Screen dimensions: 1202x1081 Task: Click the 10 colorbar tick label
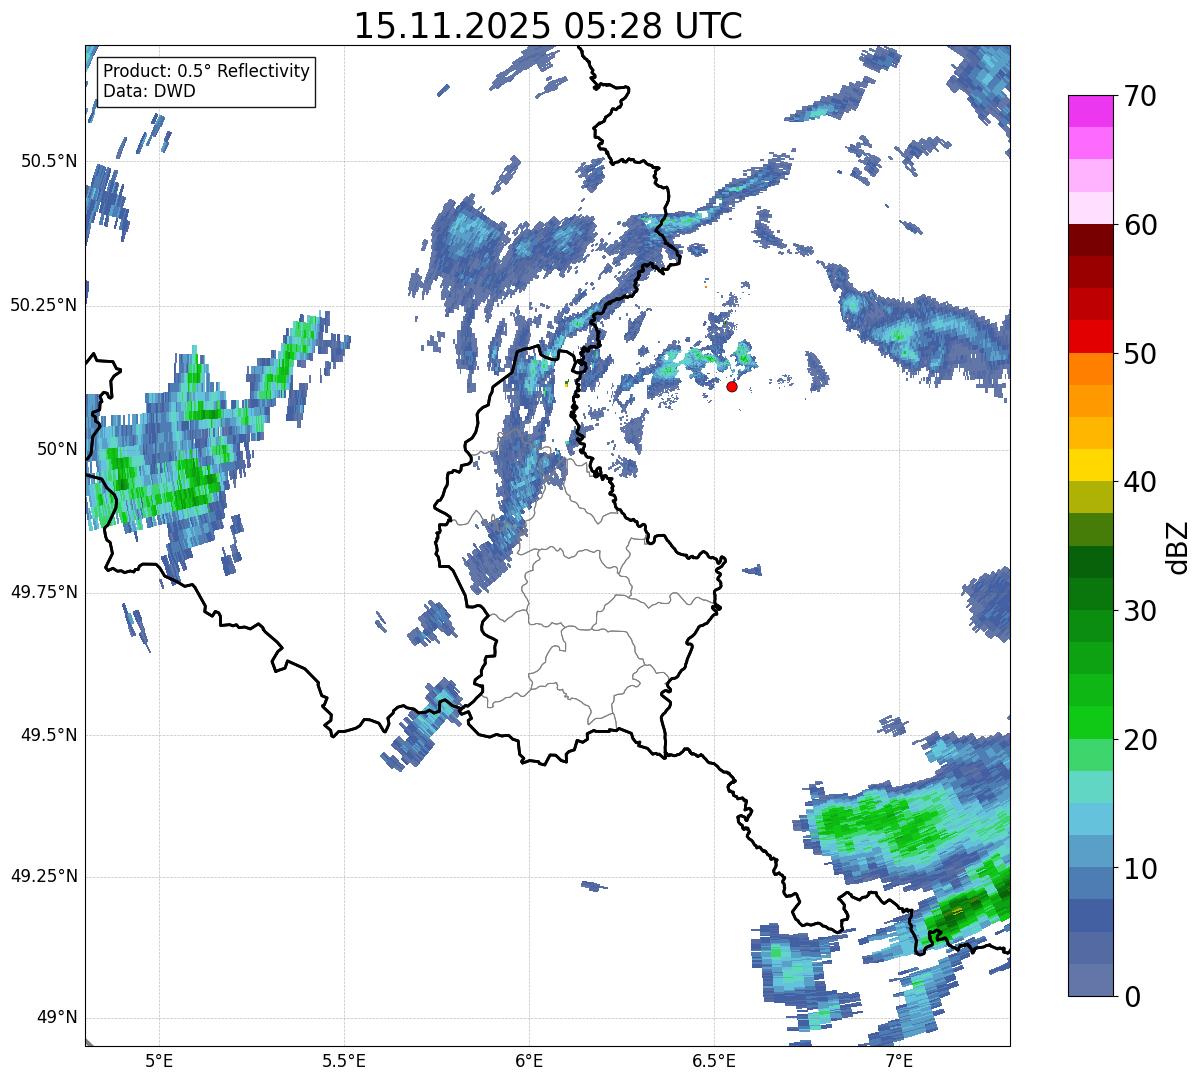coord(1139,869)
